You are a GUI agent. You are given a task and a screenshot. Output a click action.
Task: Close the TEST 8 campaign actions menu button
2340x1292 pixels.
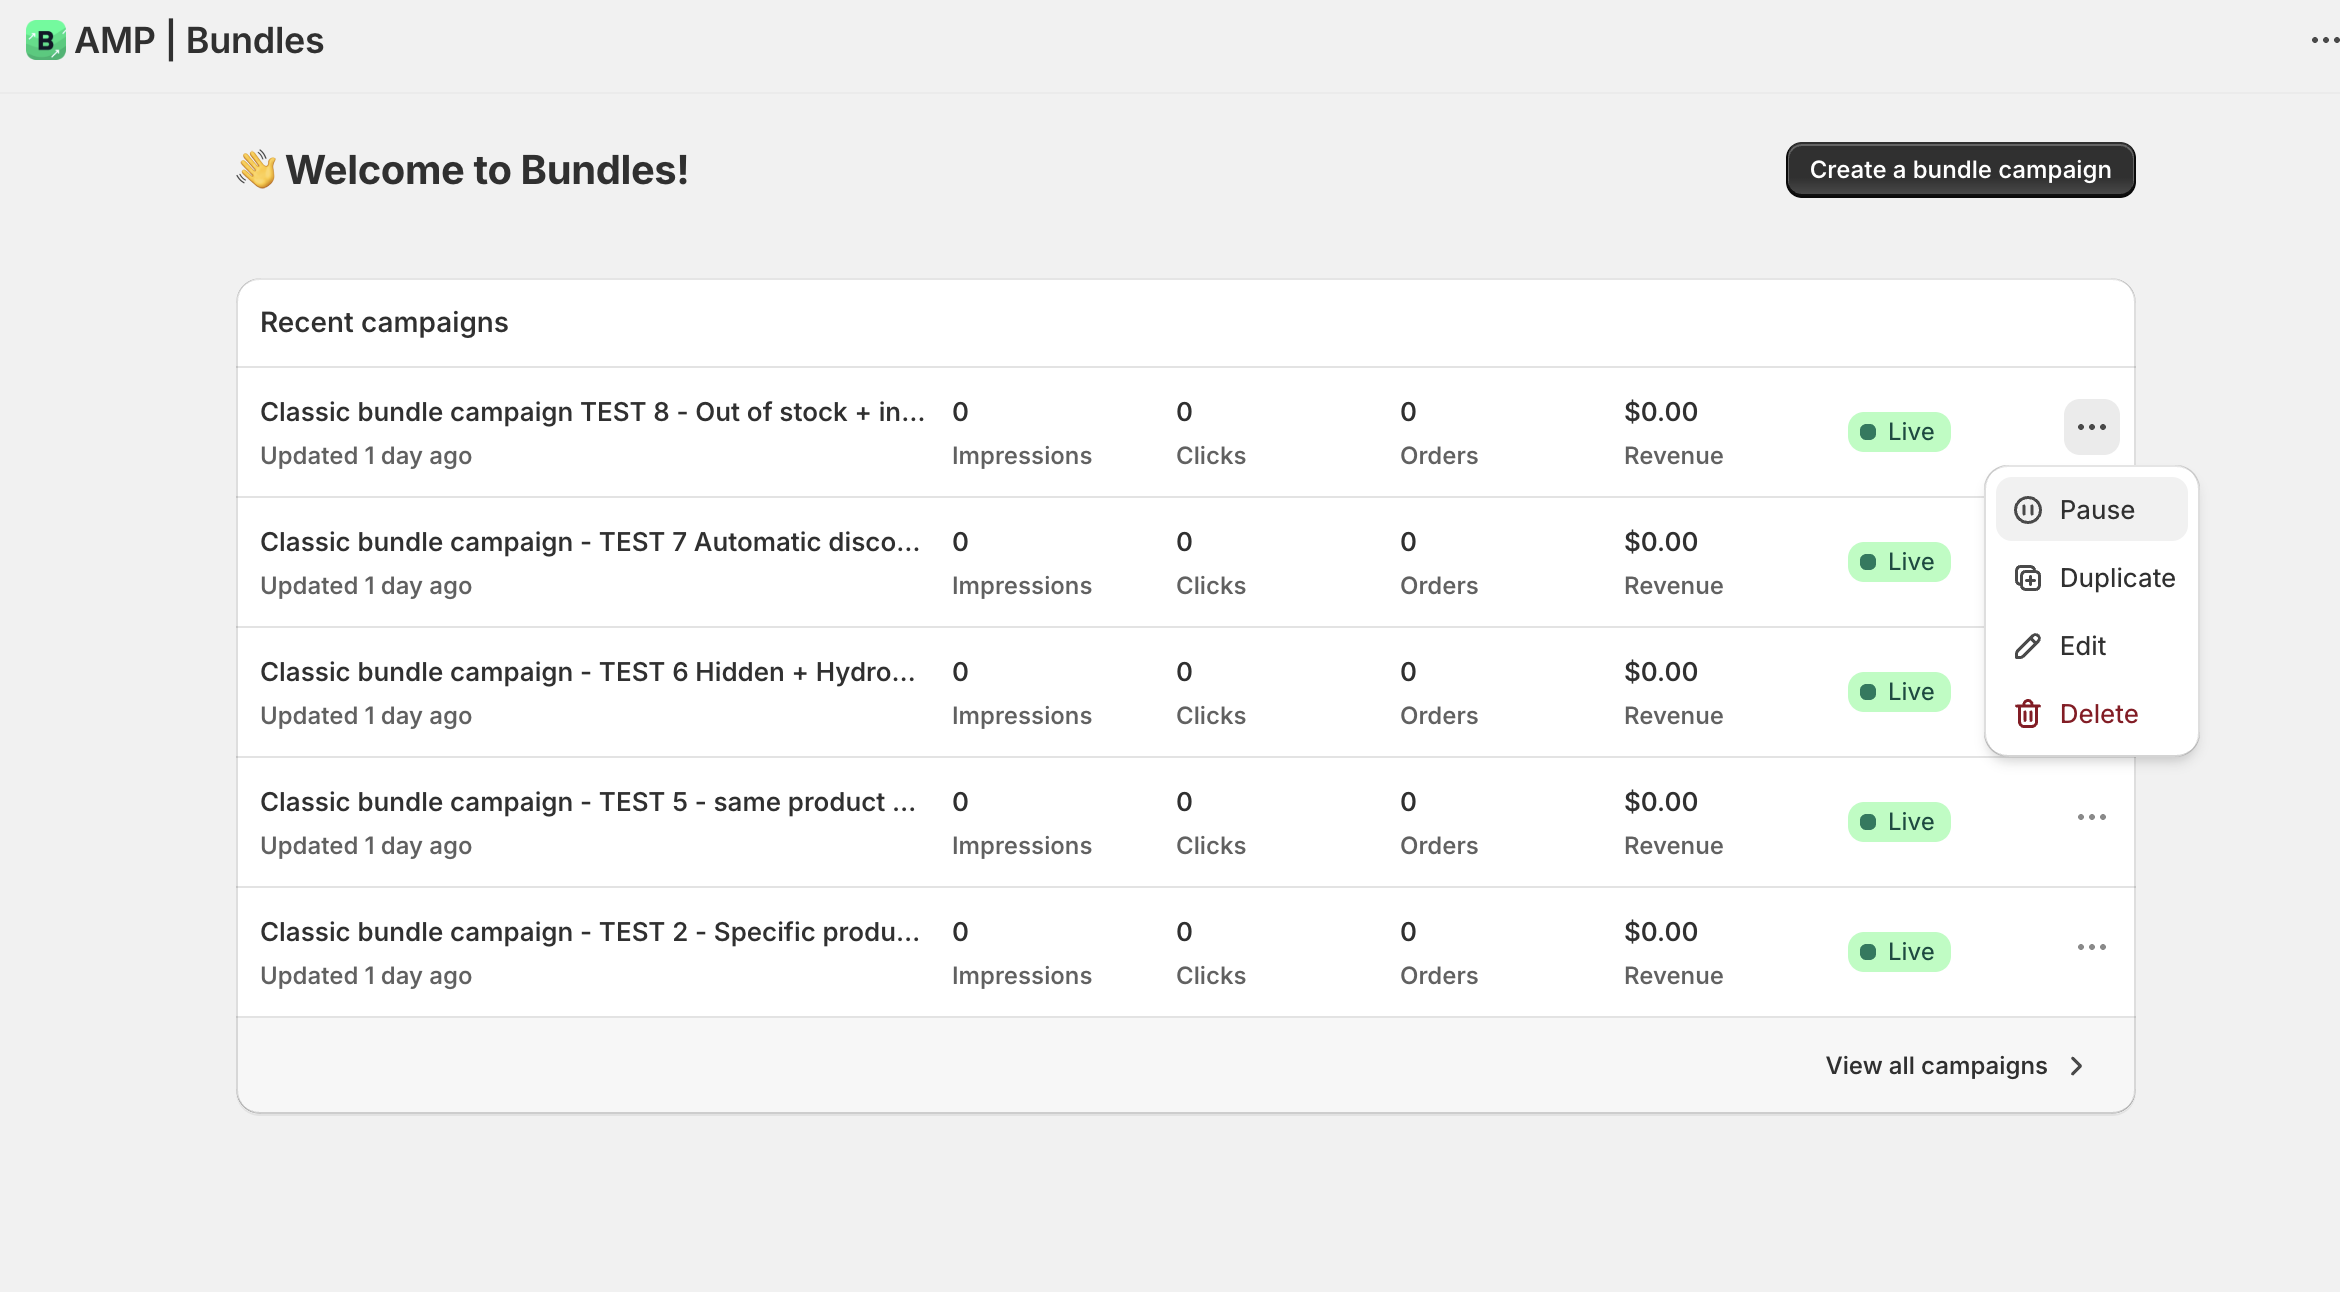(2091, 428)
